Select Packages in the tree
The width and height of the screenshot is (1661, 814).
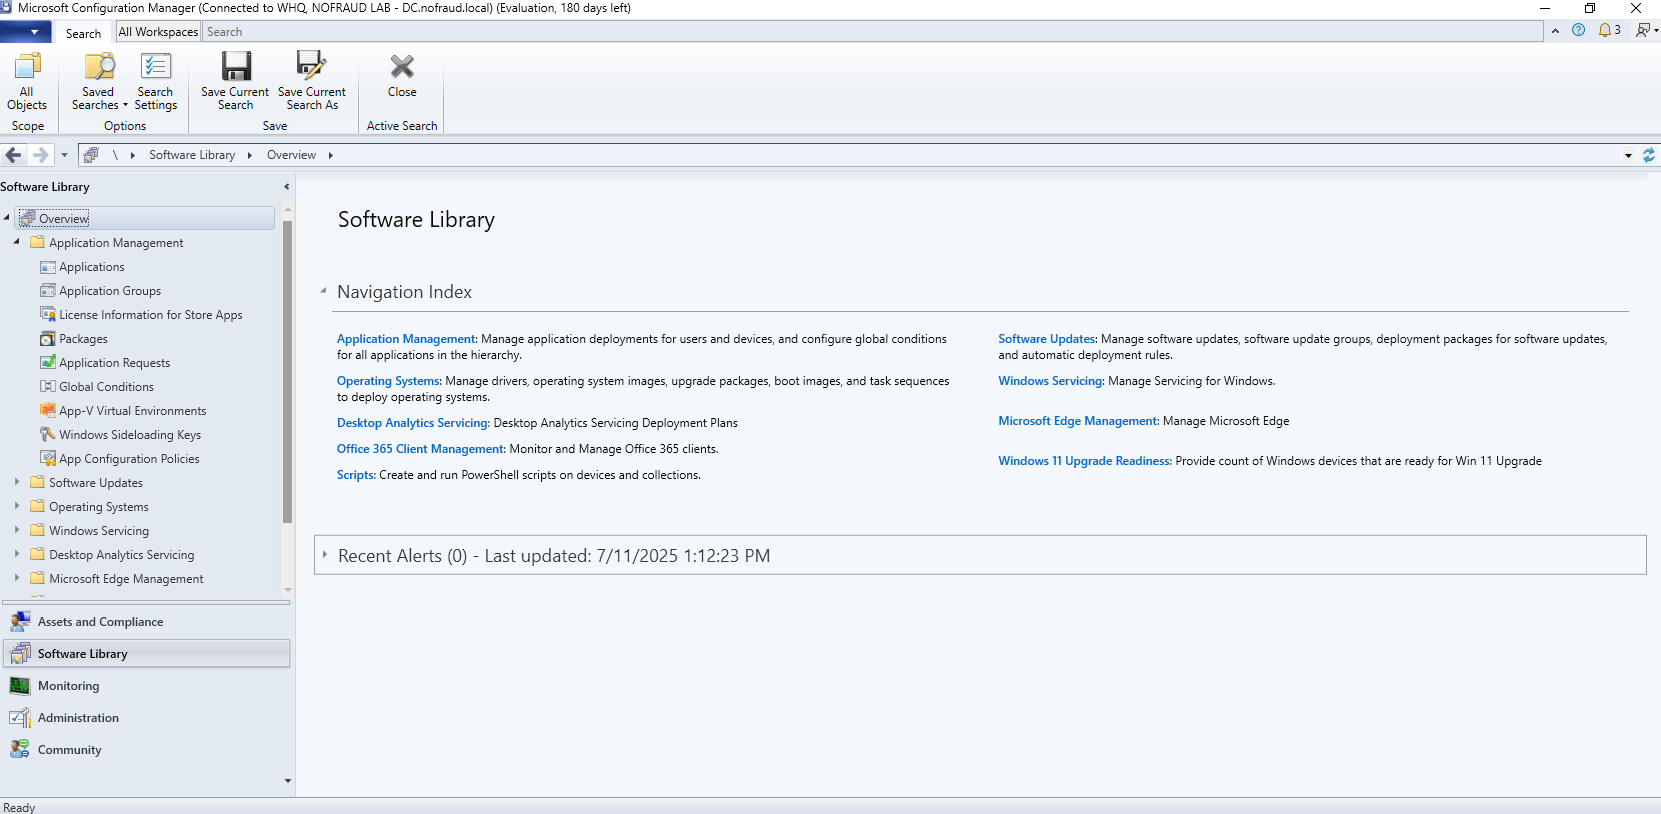[83, 339]
